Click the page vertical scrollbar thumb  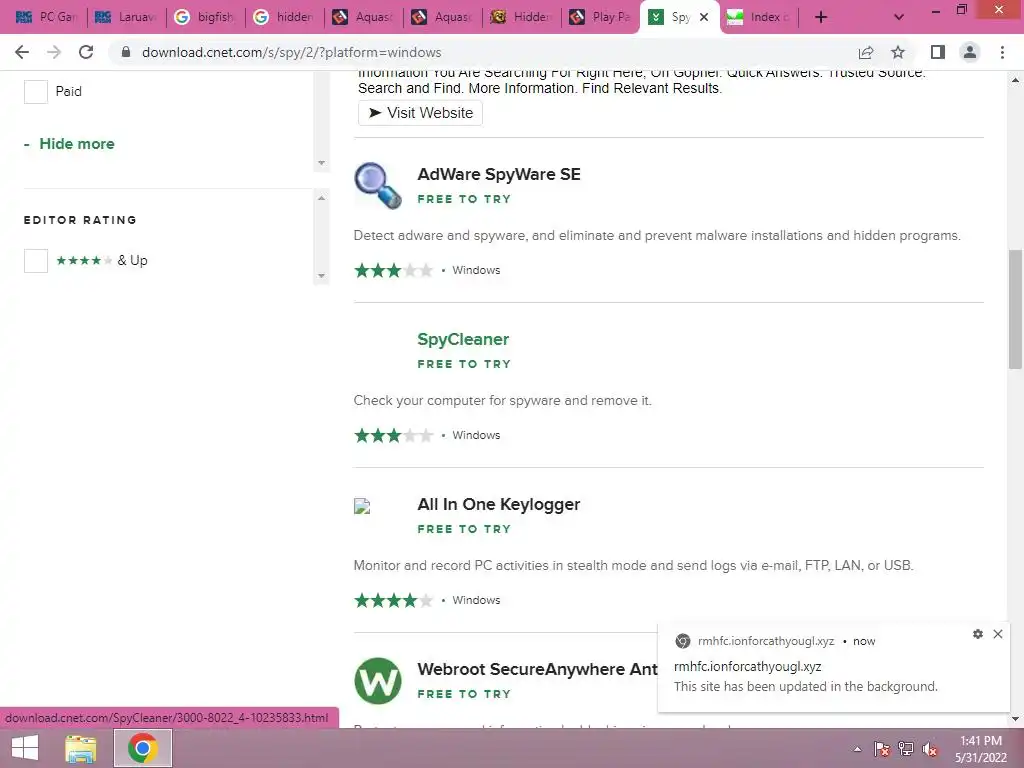point(1016,310)
